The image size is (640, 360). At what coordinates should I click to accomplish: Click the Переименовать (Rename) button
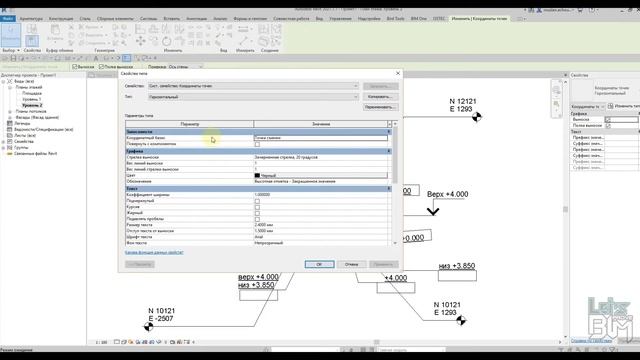[380, 107]
